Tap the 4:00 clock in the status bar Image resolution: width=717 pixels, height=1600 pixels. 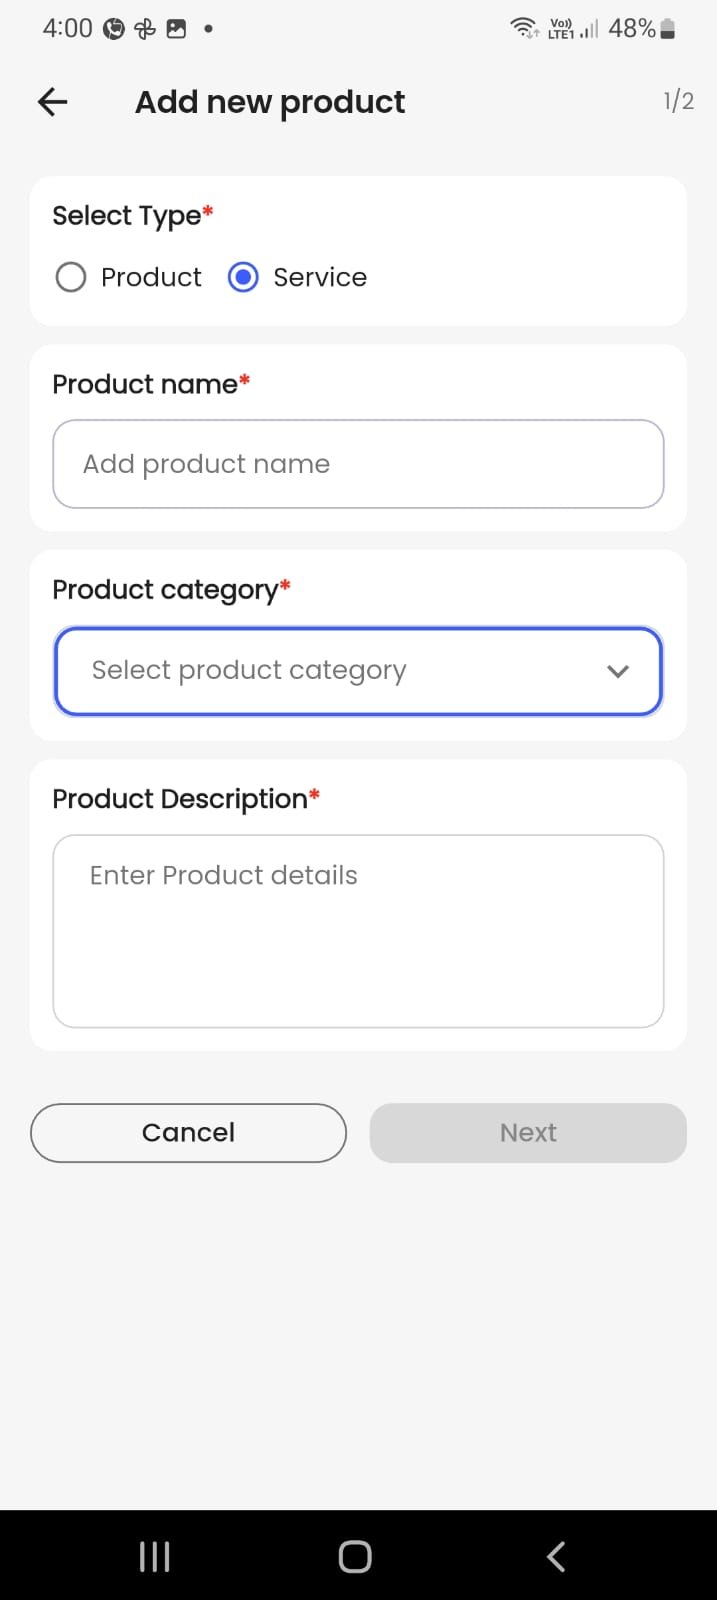coord(67,28)
